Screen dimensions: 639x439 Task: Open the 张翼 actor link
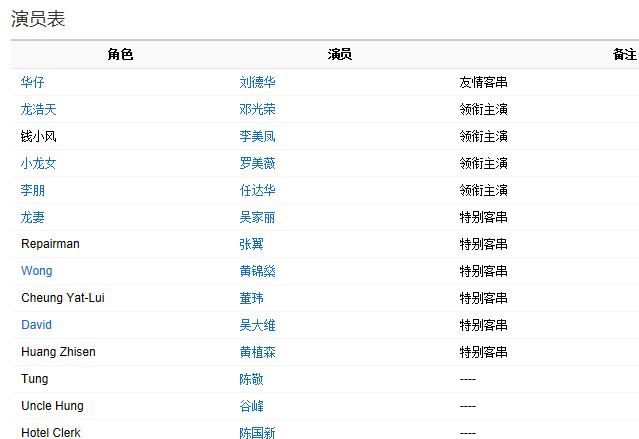(251, 244)
